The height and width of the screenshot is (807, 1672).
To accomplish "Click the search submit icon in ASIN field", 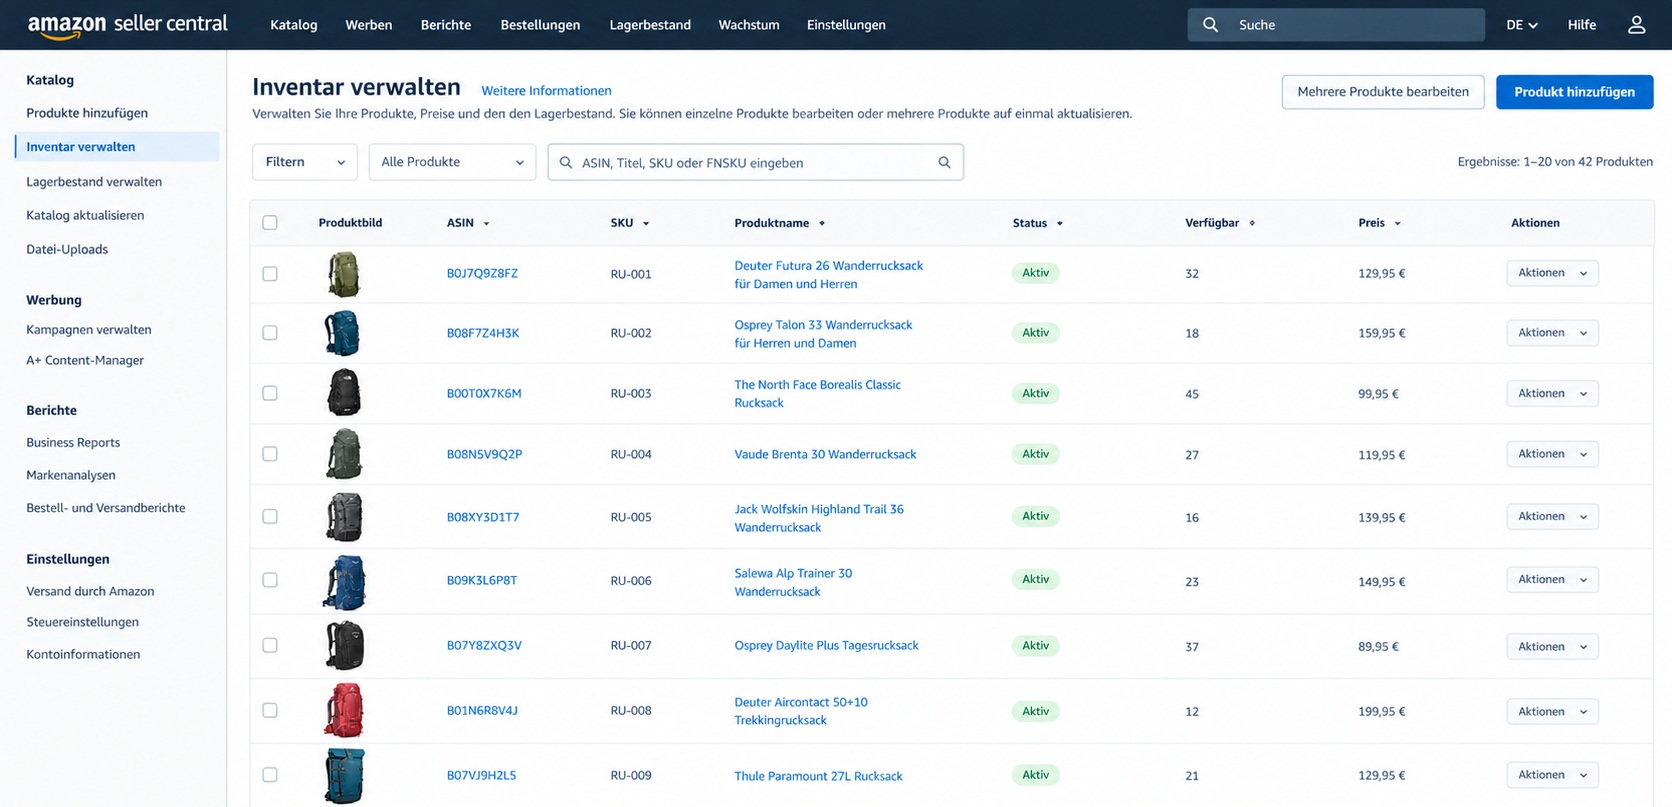I will tap(944, 162).
